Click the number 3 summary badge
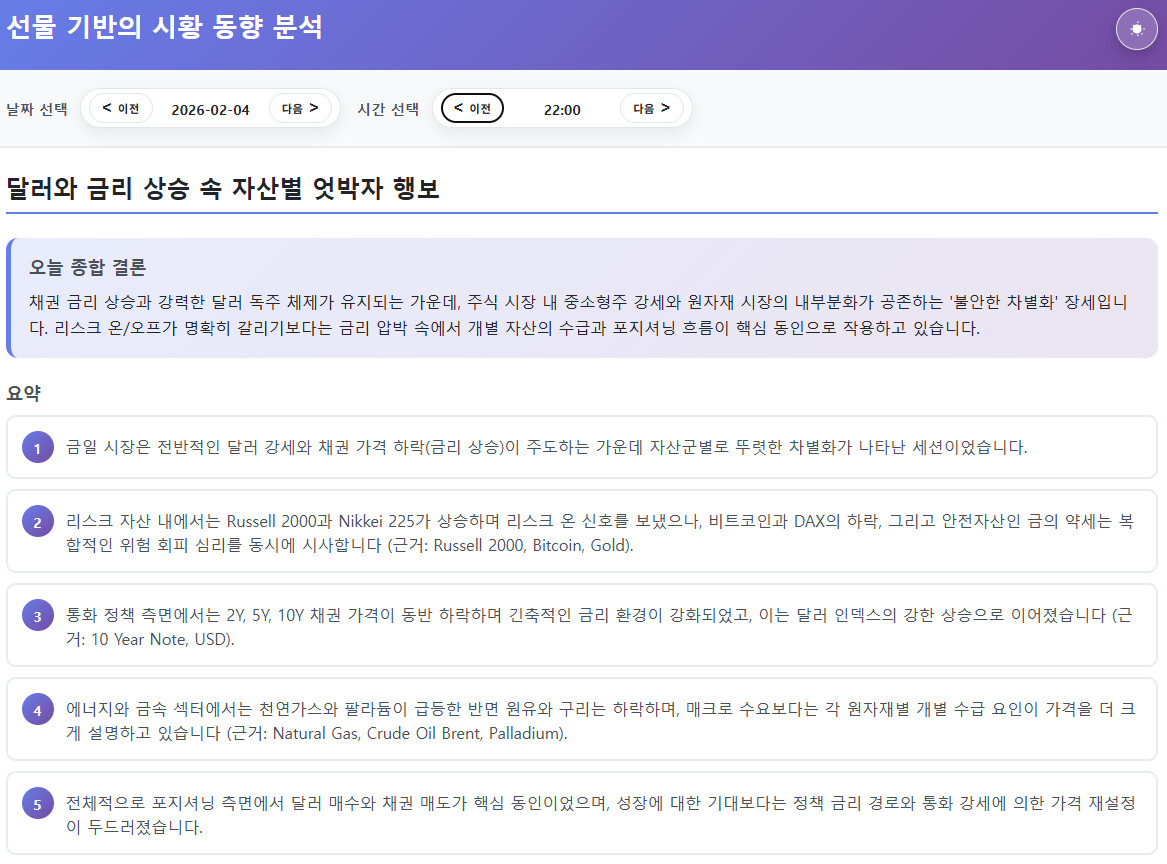This screenshot has width=1167, height=864. pyautogui.click(x=37, y=616)
